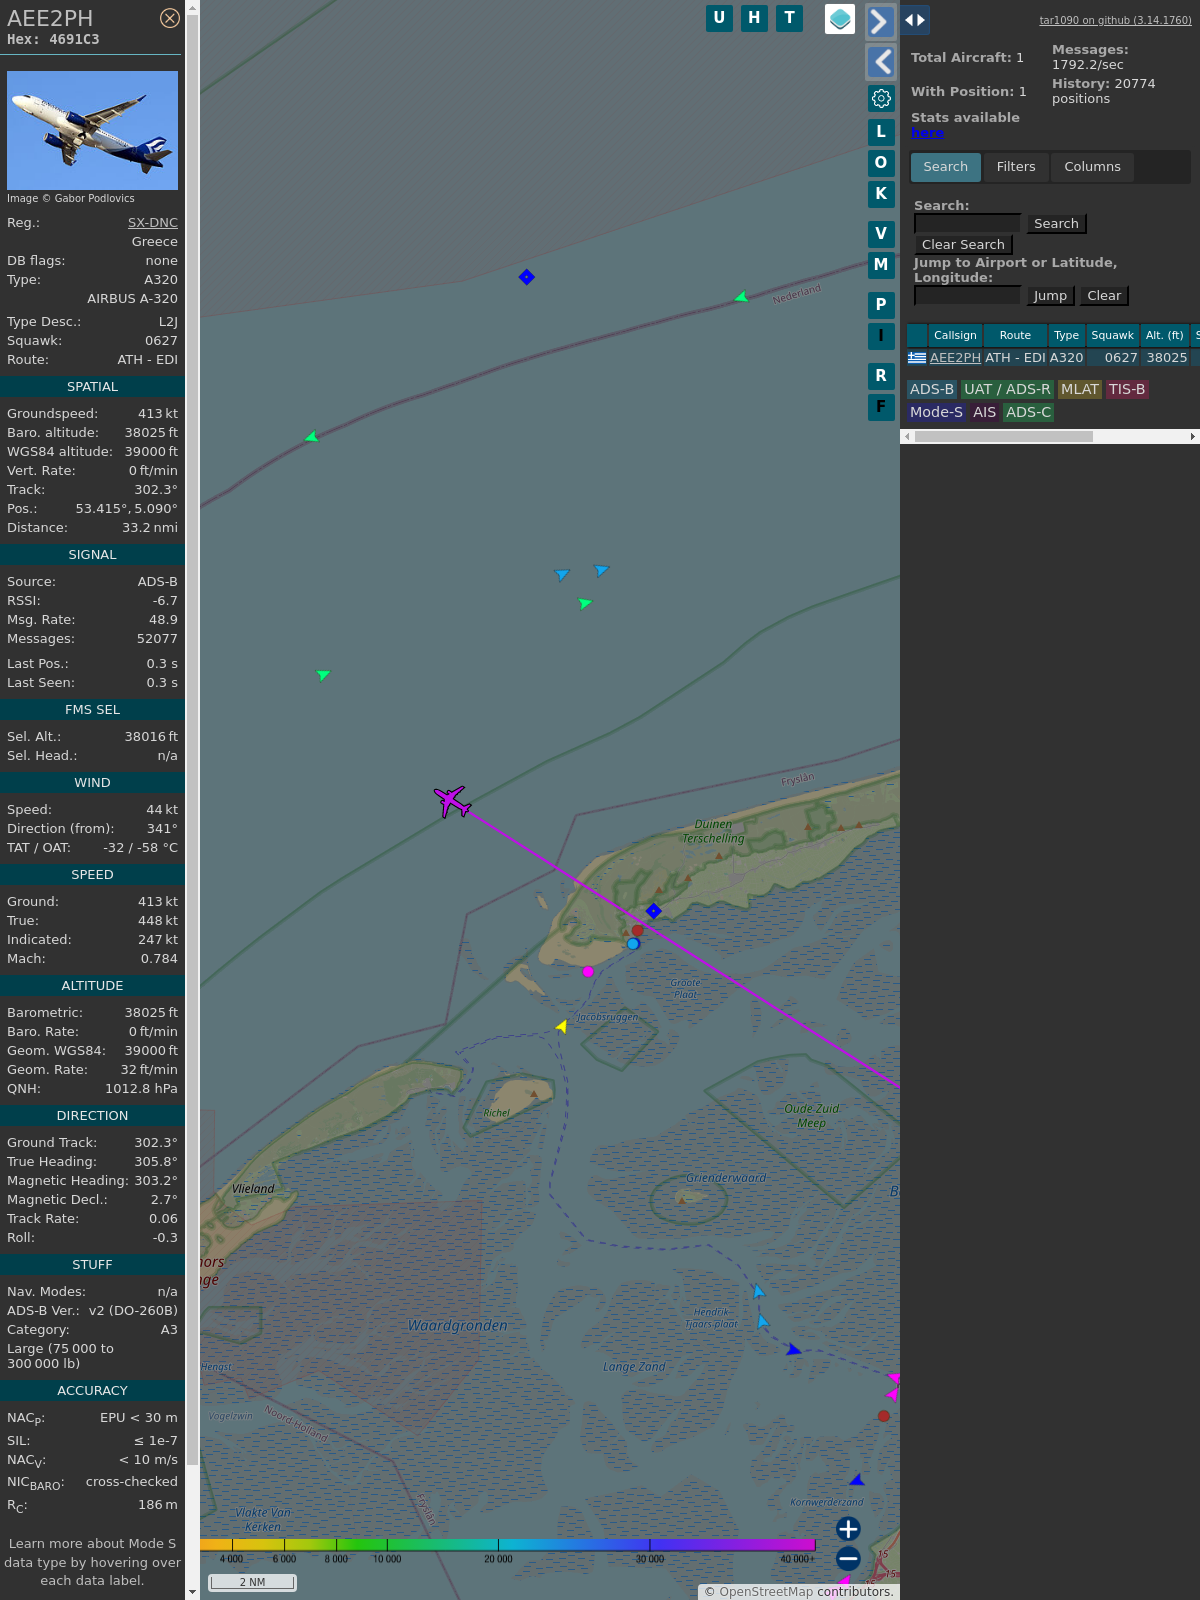Toggle the U map button
This screenshot has width=1200, height=1600.
pos(719,18)
